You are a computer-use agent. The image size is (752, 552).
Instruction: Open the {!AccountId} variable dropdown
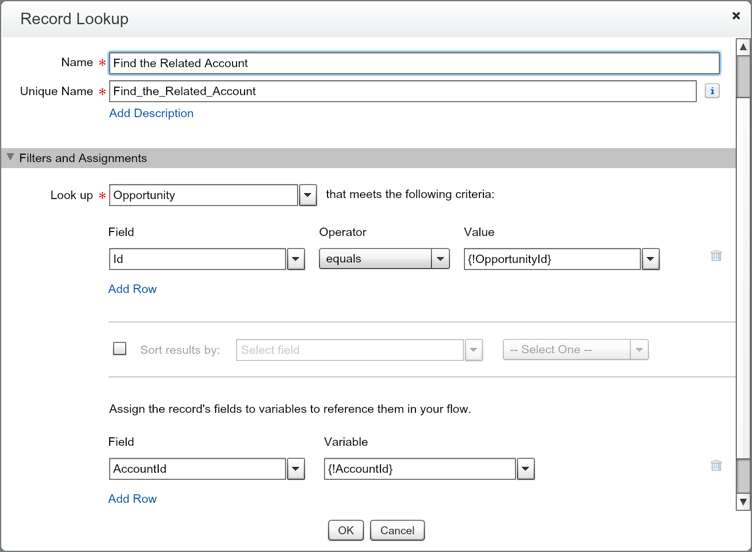click(526, 469)
